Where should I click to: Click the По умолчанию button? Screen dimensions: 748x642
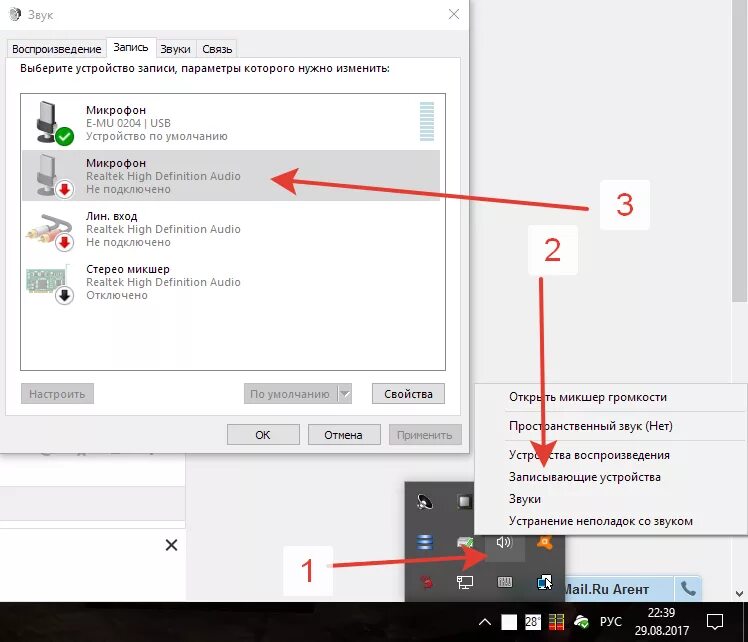(290, 393)
